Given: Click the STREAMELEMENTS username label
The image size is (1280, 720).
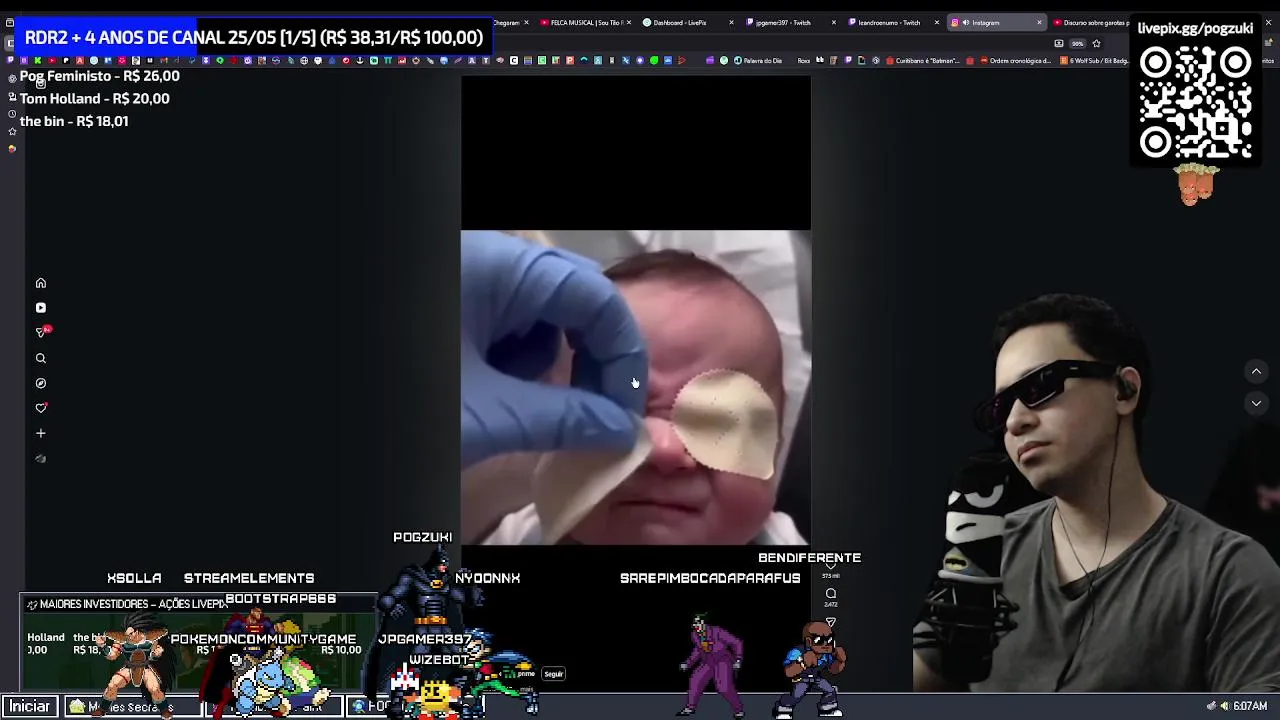Looking at the screenshot, I should (249, 578).
